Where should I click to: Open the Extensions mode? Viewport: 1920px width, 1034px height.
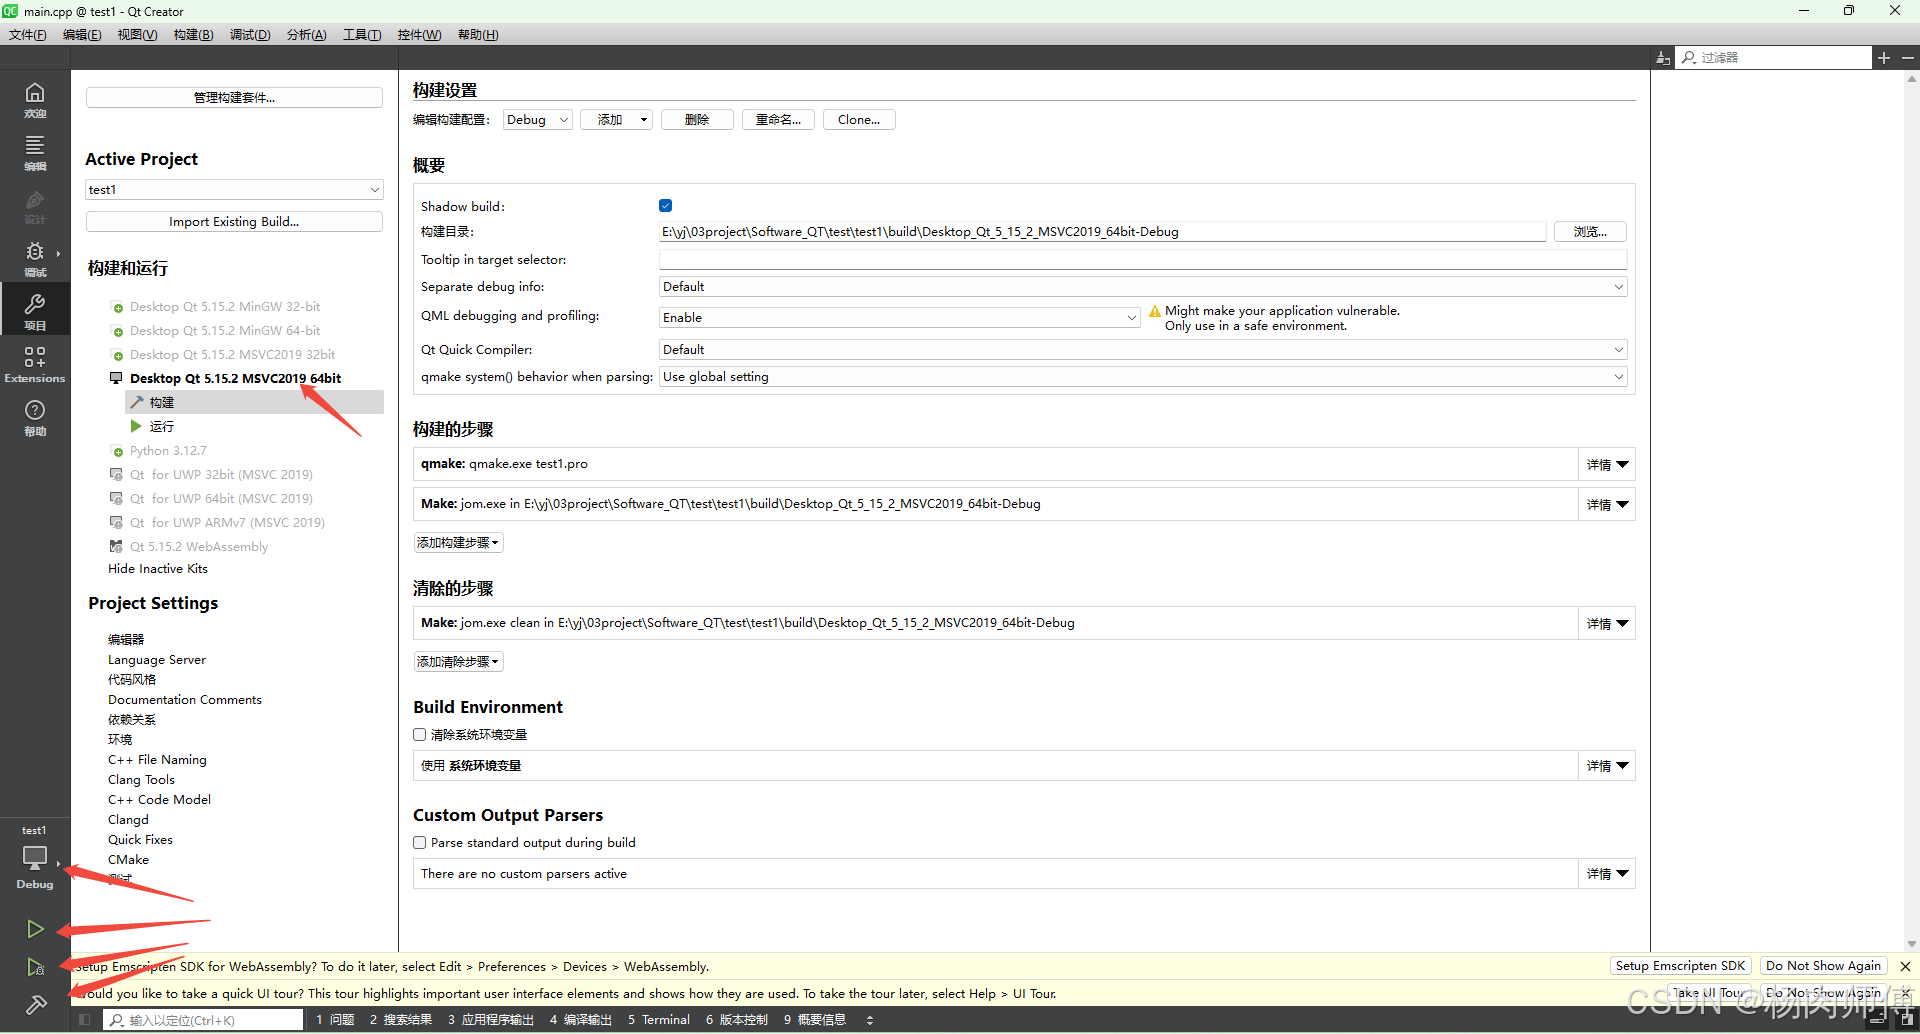pos(35,364)
